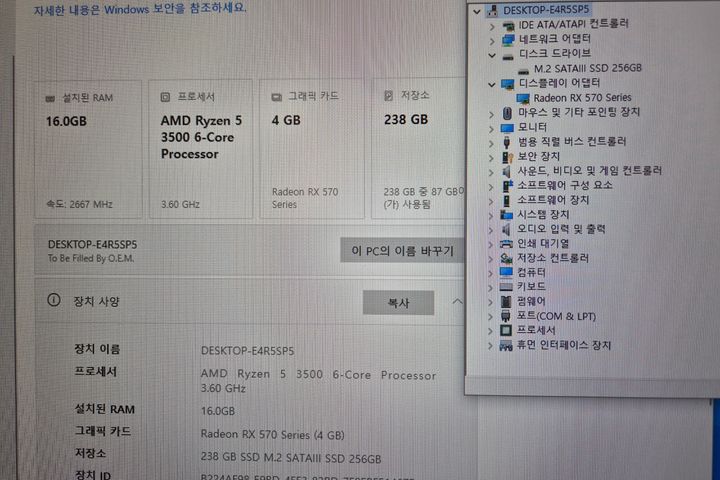This screenshot has height=480, width=720.
Task: Click the 시스템 장치 icon
Action: [506, 215]
